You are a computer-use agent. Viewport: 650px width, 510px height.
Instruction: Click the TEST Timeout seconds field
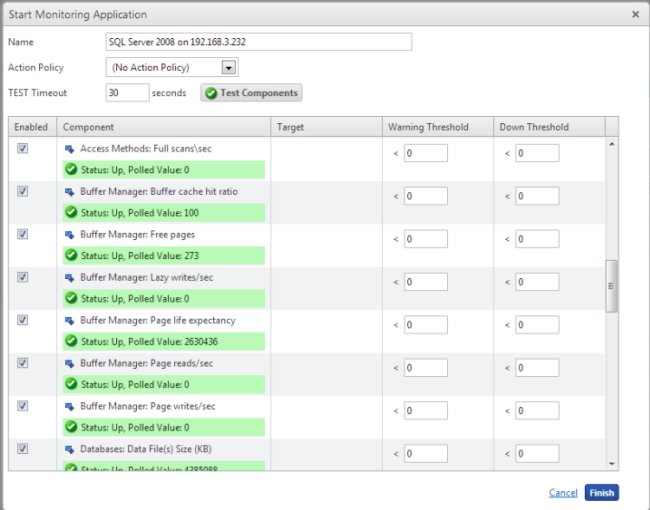(127, 92)
